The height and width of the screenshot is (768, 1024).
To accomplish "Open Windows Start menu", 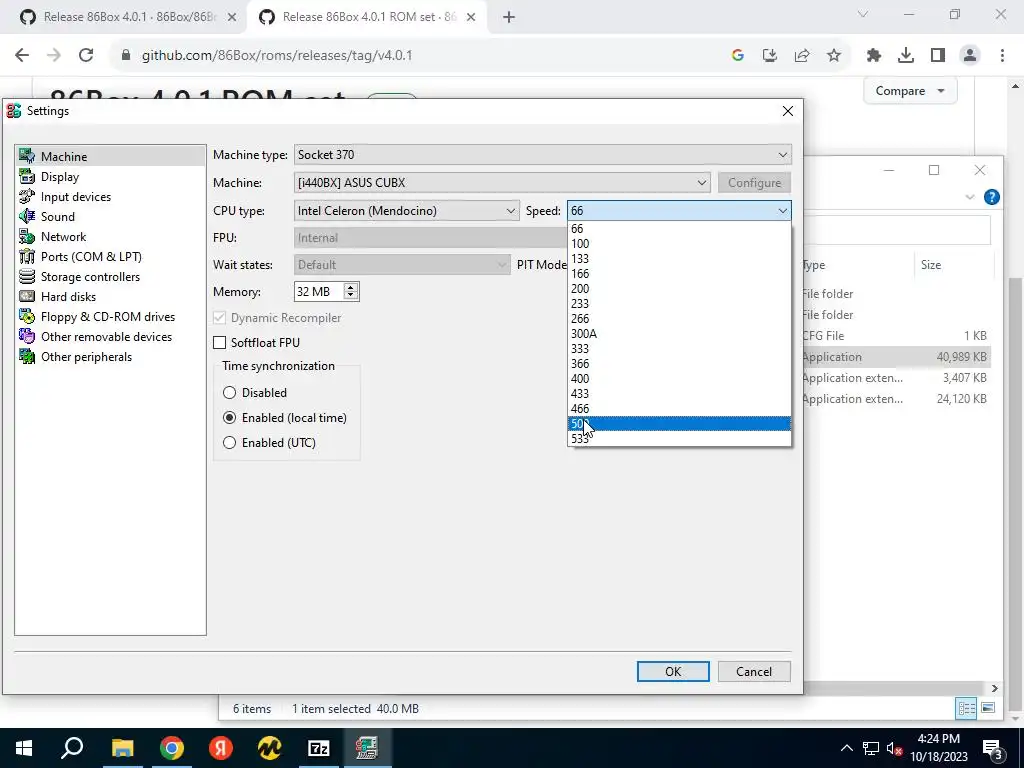I will pyautogui.click(x=24, y=748).
